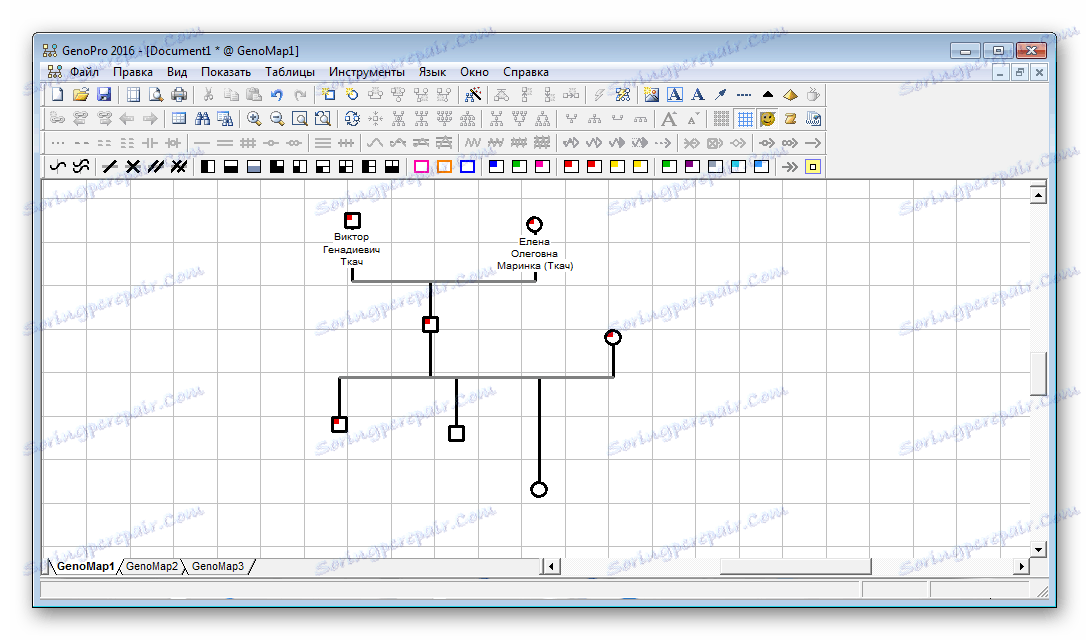1089x640 pixels.
Task: Open the Показать menu
Action: [x=226, y=72]
